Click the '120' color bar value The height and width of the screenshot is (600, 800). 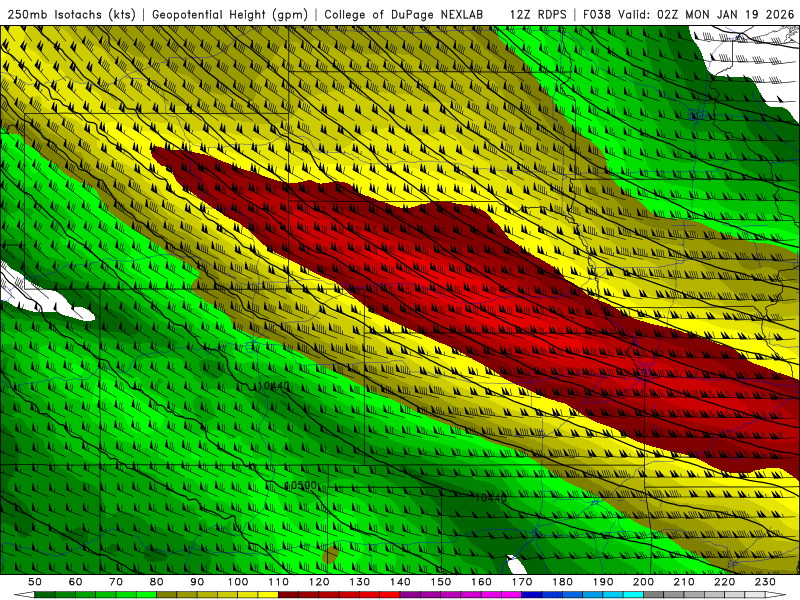coord(319,582)
